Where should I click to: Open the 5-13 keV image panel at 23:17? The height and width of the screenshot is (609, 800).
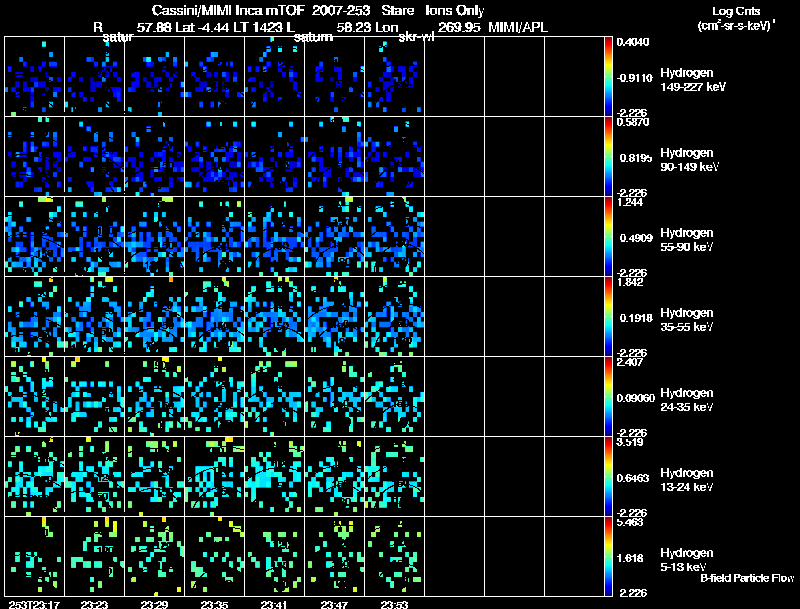click(x=34, y=557)
